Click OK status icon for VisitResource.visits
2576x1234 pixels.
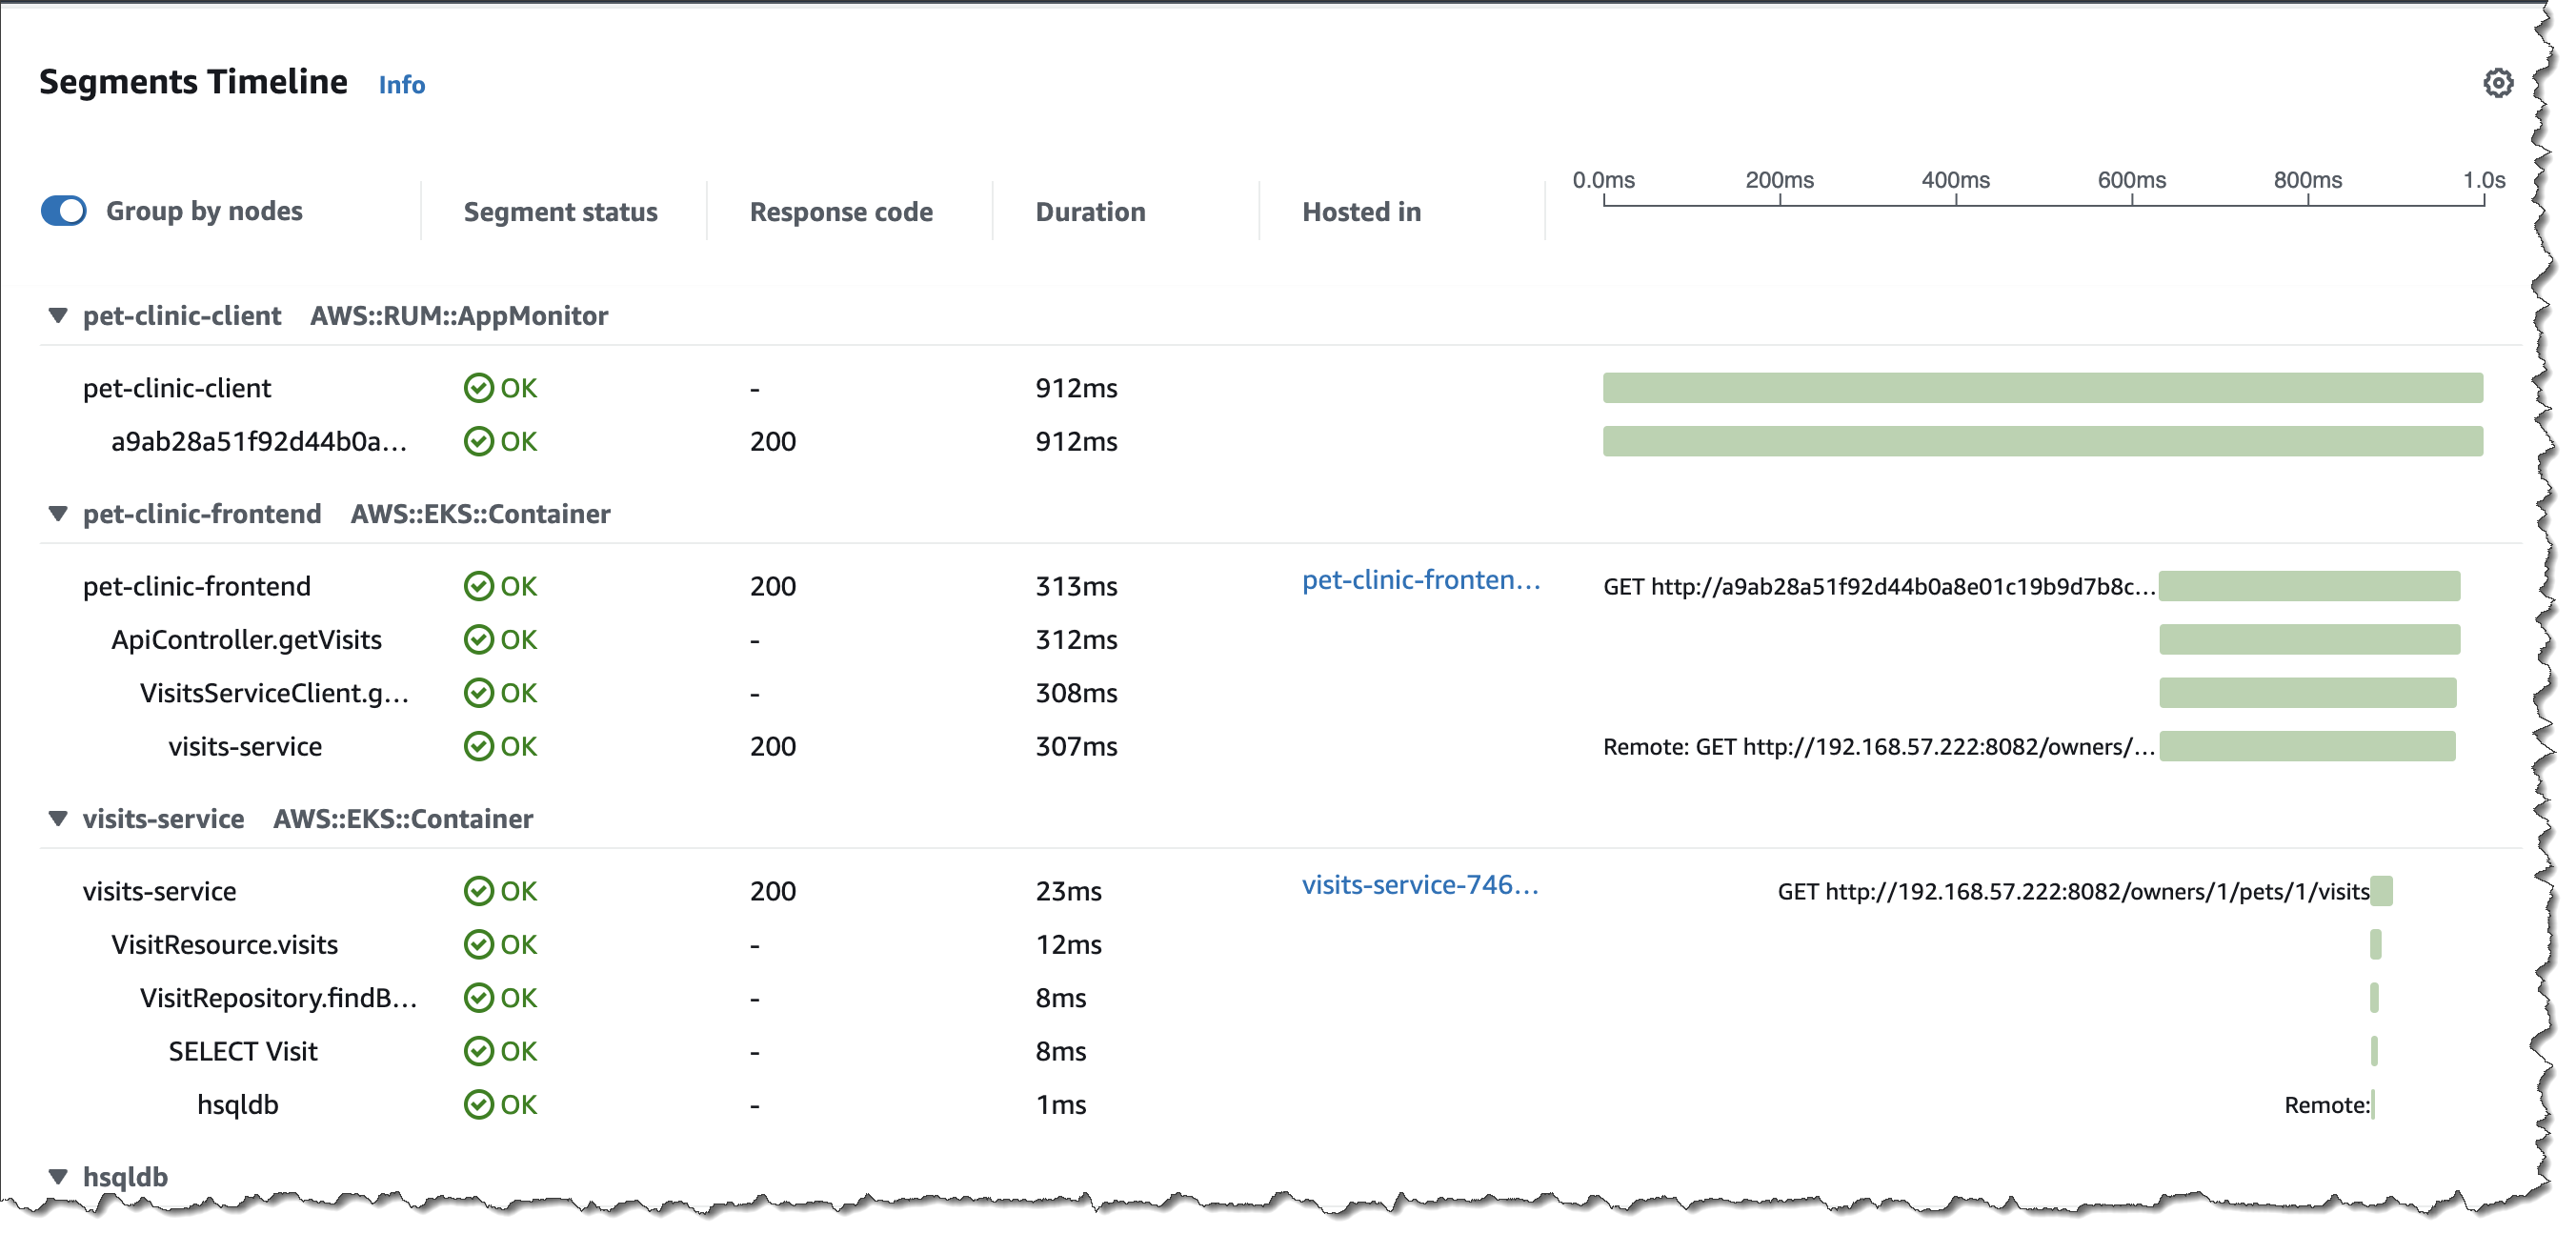point(479,945)
